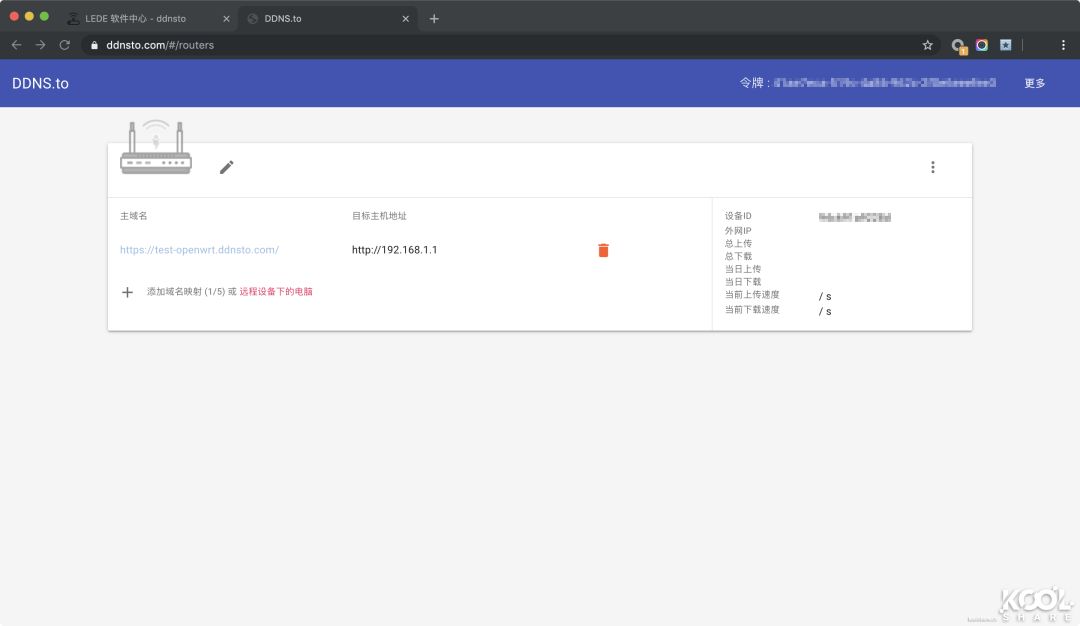Open the test-openwrt.ddnsto.com link
This screenshot has height=626, width=1080.
pos(199,250)
